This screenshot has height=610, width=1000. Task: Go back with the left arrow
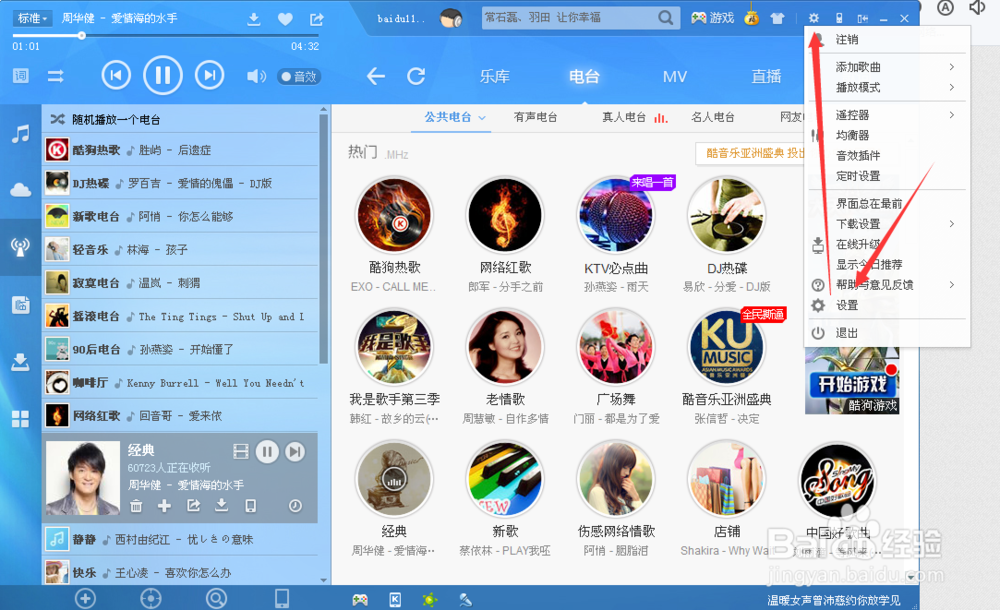376,77
